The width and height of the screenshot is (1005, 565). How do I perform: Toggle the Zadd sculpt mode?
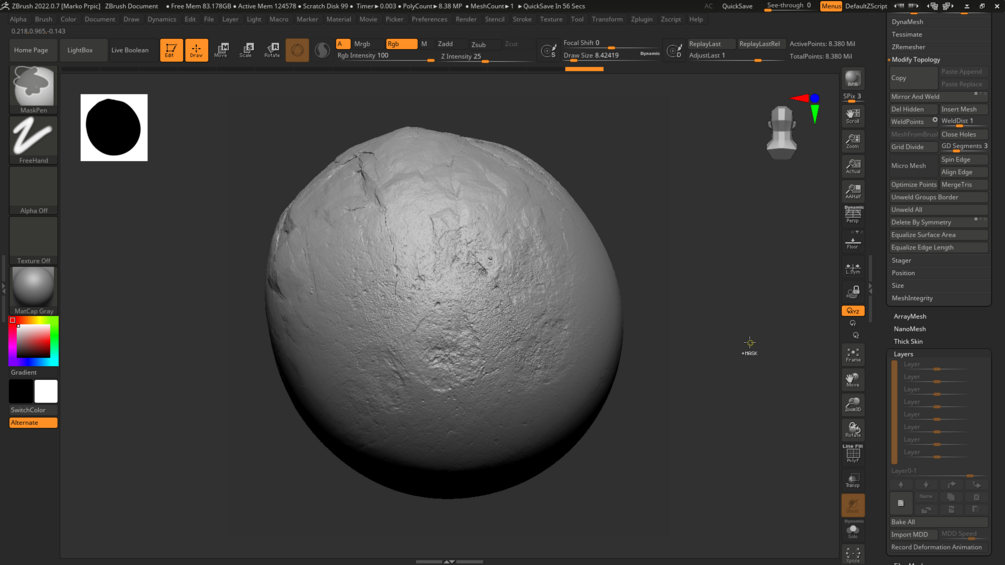446,44
